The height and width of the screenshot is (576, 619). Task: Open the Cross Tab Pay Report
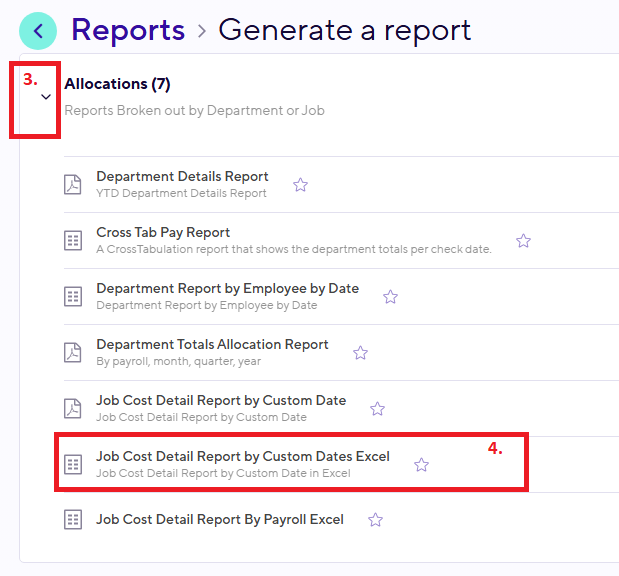pos(163,232)
